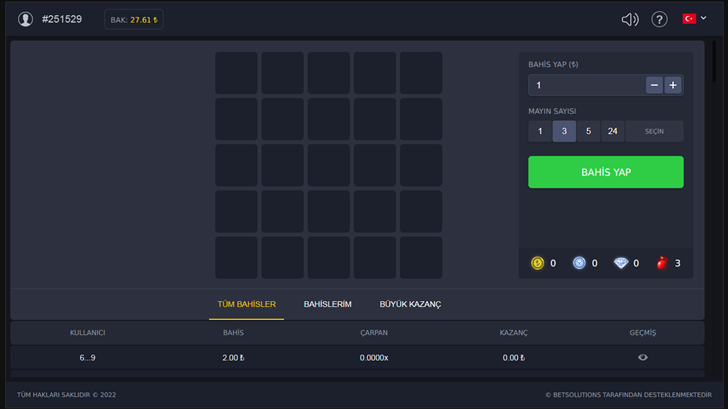Image resolution: width=728 pixels, height=409 pixels.
Task: View history with eye icon for 6...9
Action: pyautogui.click(x=643, y=357)
